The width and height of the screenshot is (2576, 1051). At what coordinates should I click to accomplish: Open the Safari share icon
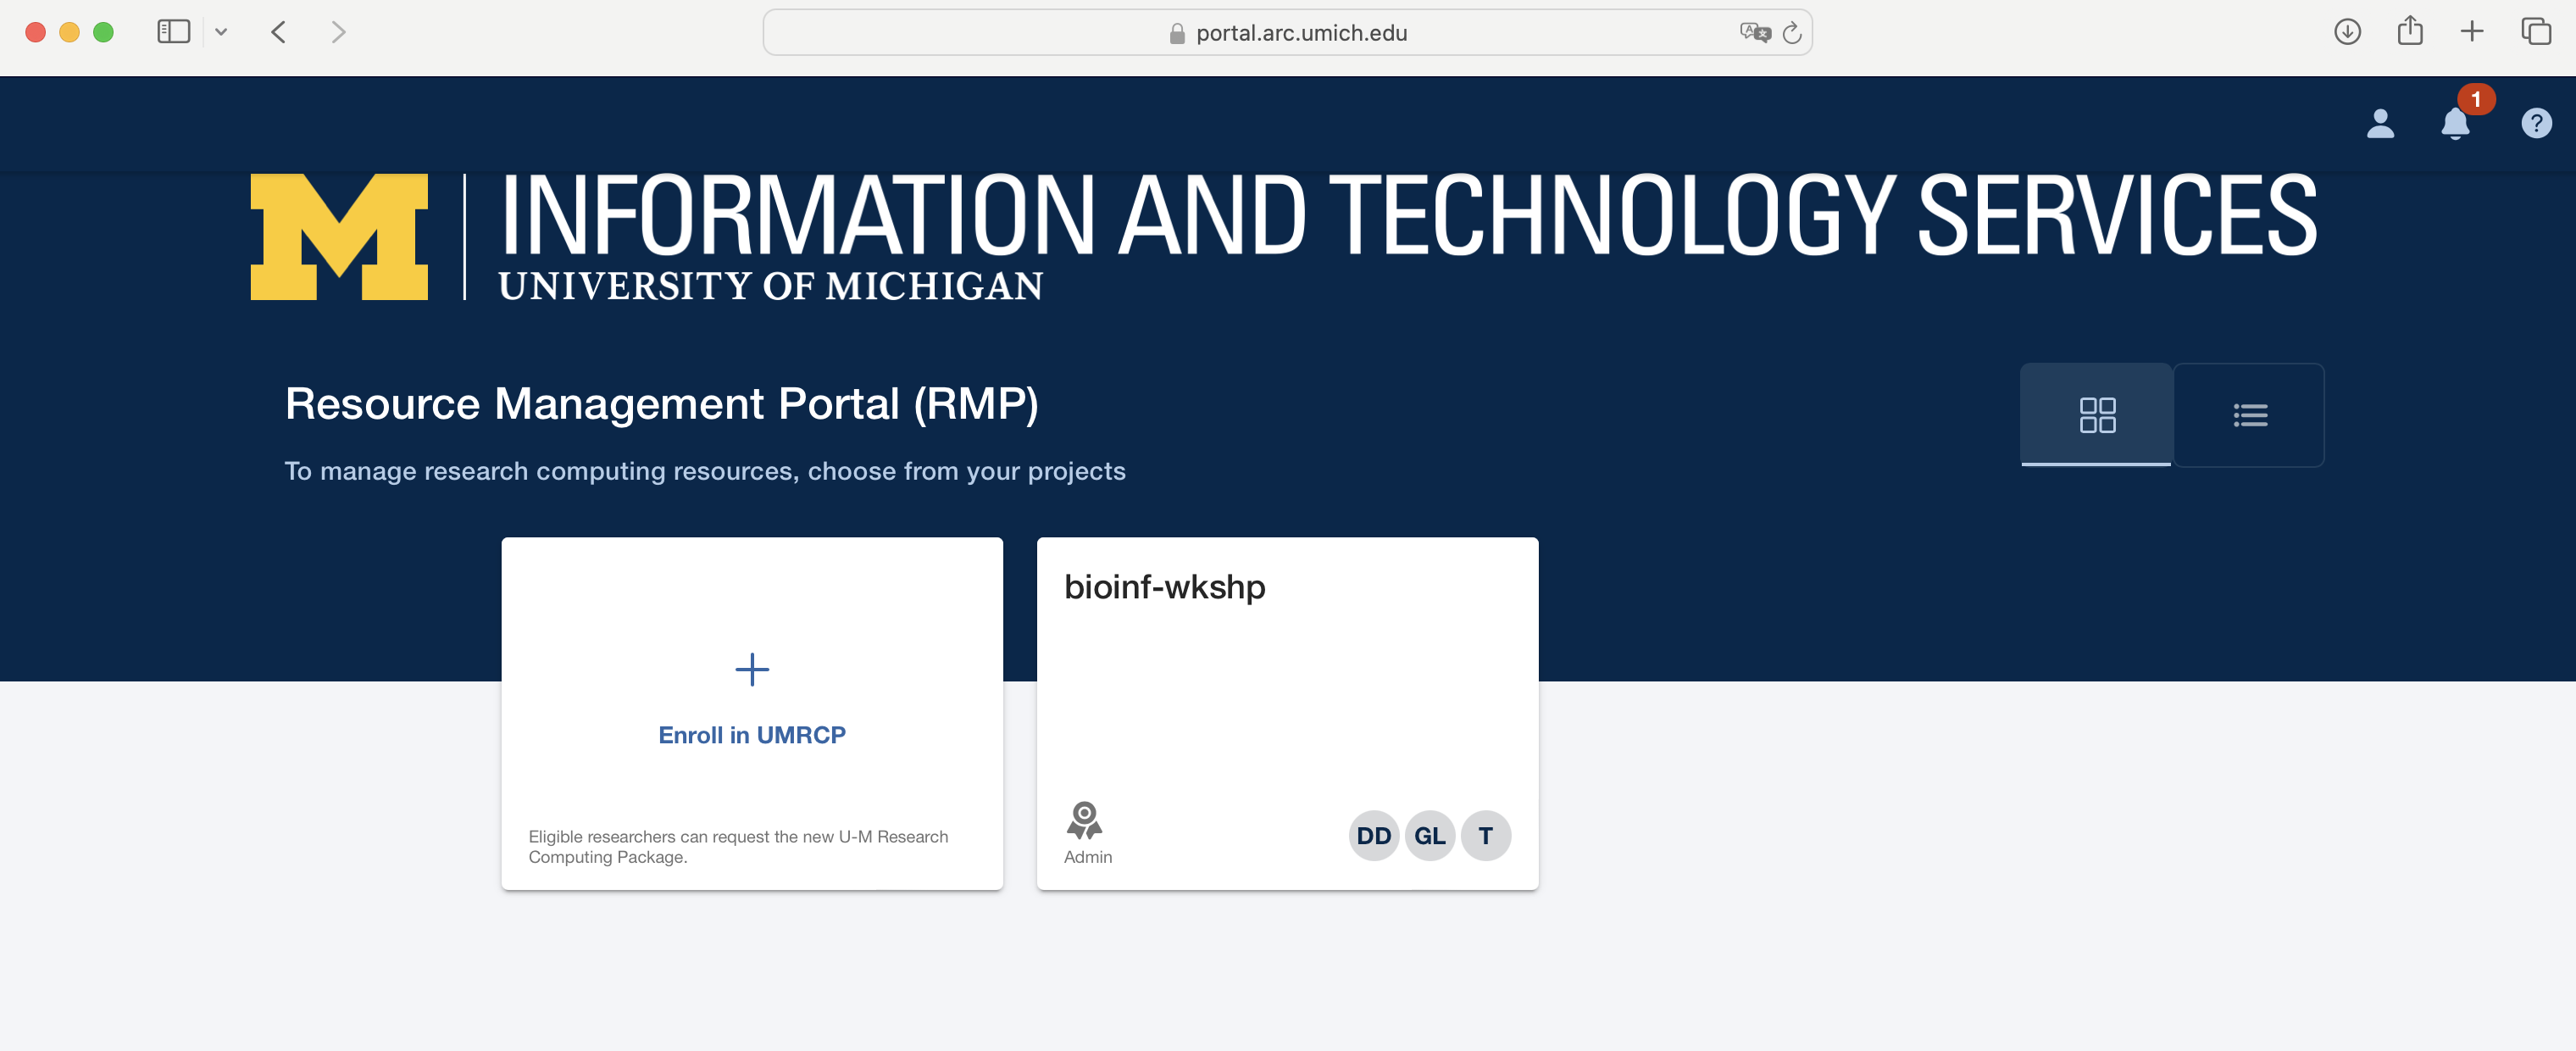pyautogui.click(x=2410, y=32)
